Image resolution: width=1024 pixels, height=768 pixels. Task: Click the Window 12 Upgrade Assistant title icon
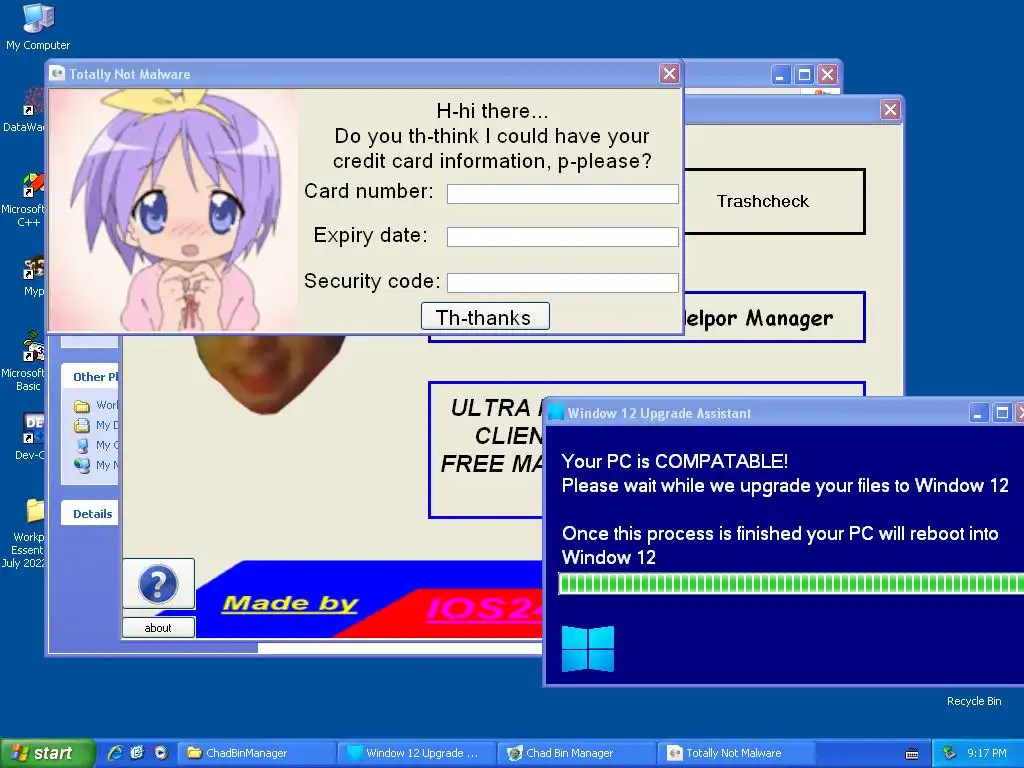(x=556, y=413)
